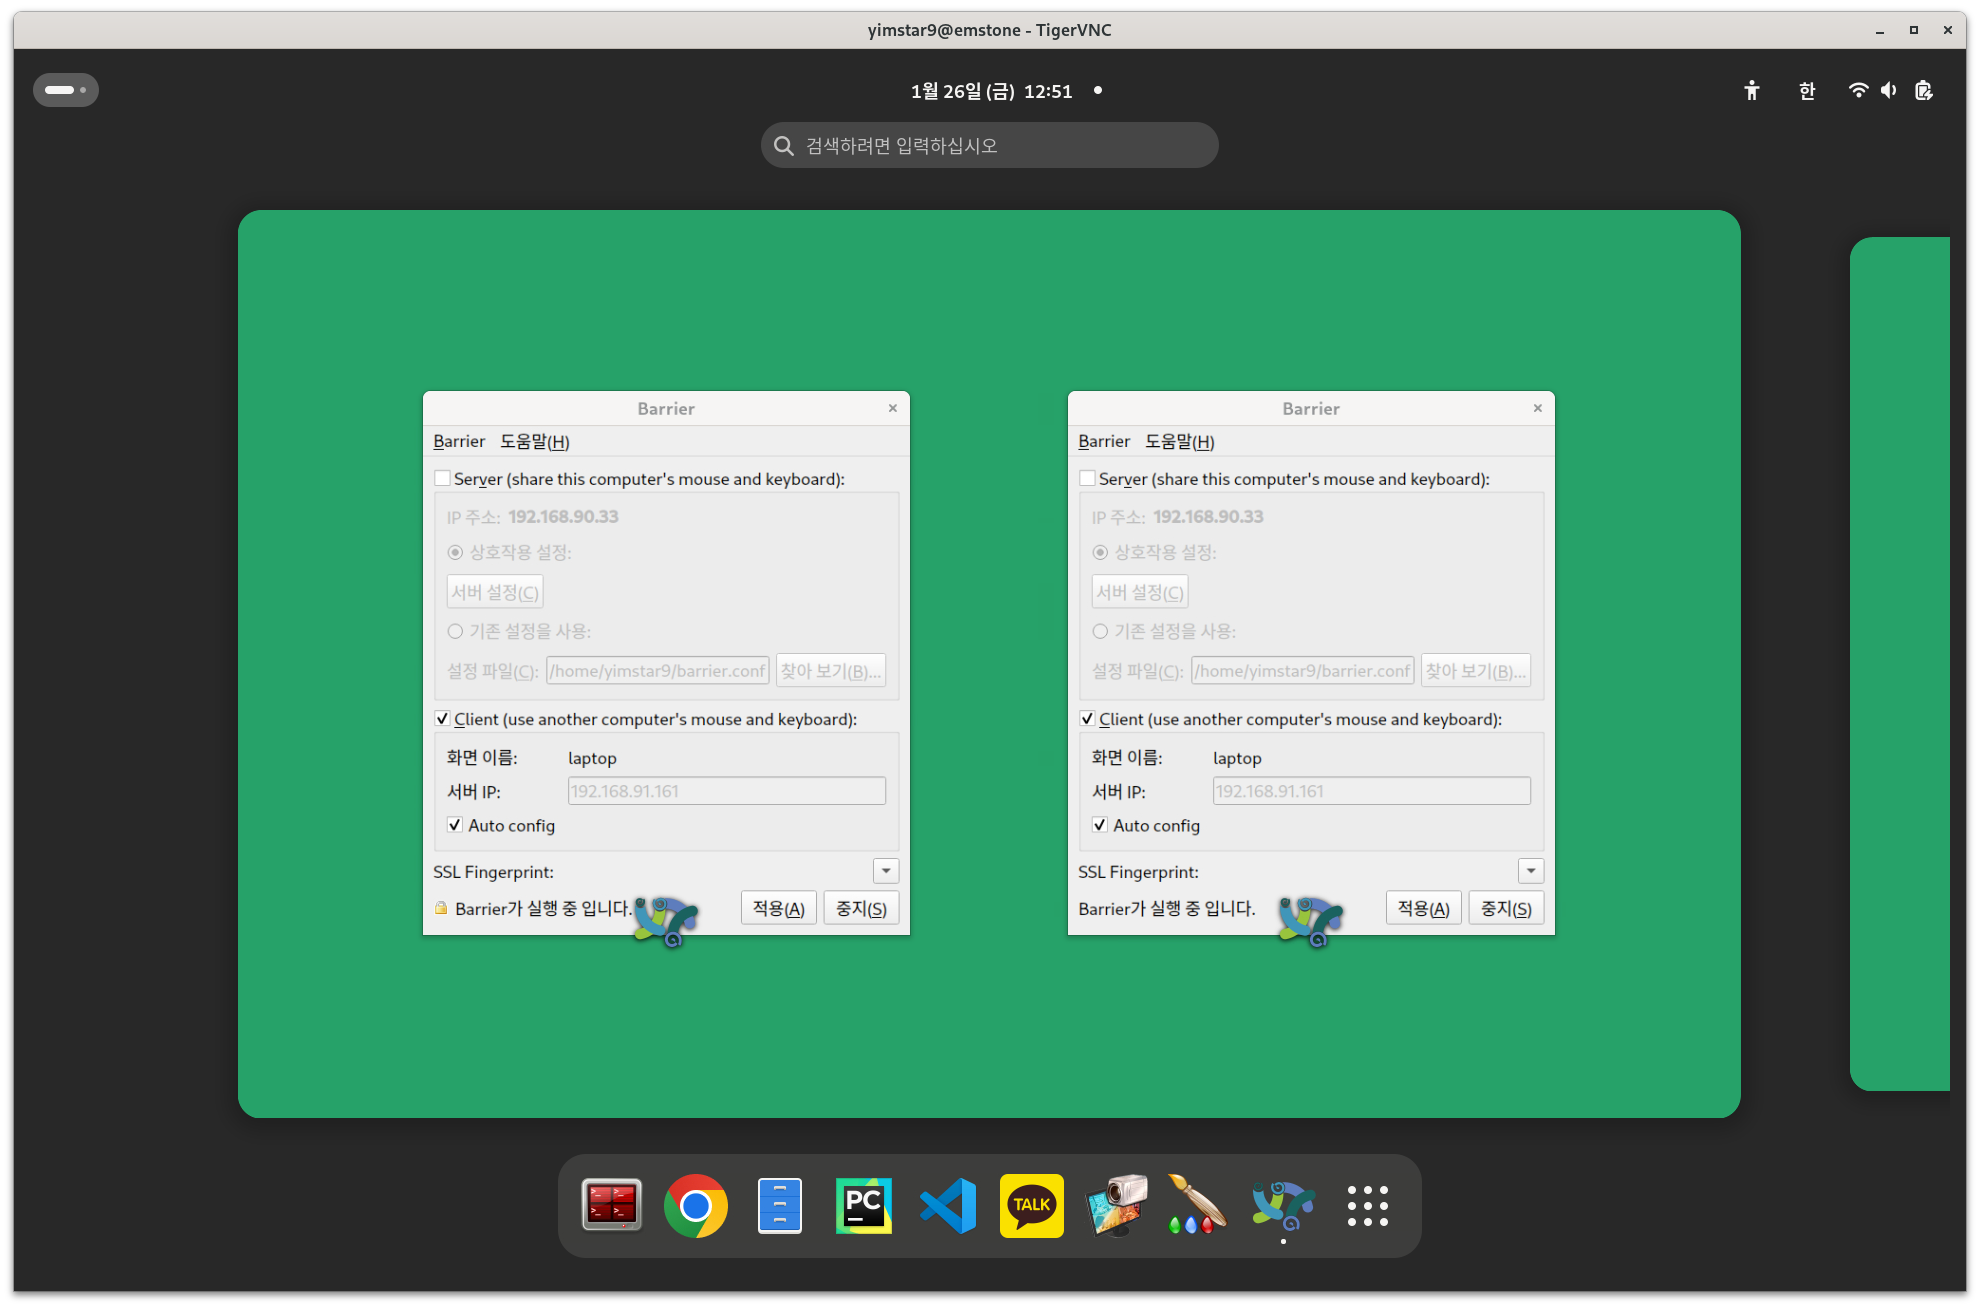Screen dimensions: 1980x1308
Task: Uncheck Client option in right Barrier window
Action: click(1087, 719)
